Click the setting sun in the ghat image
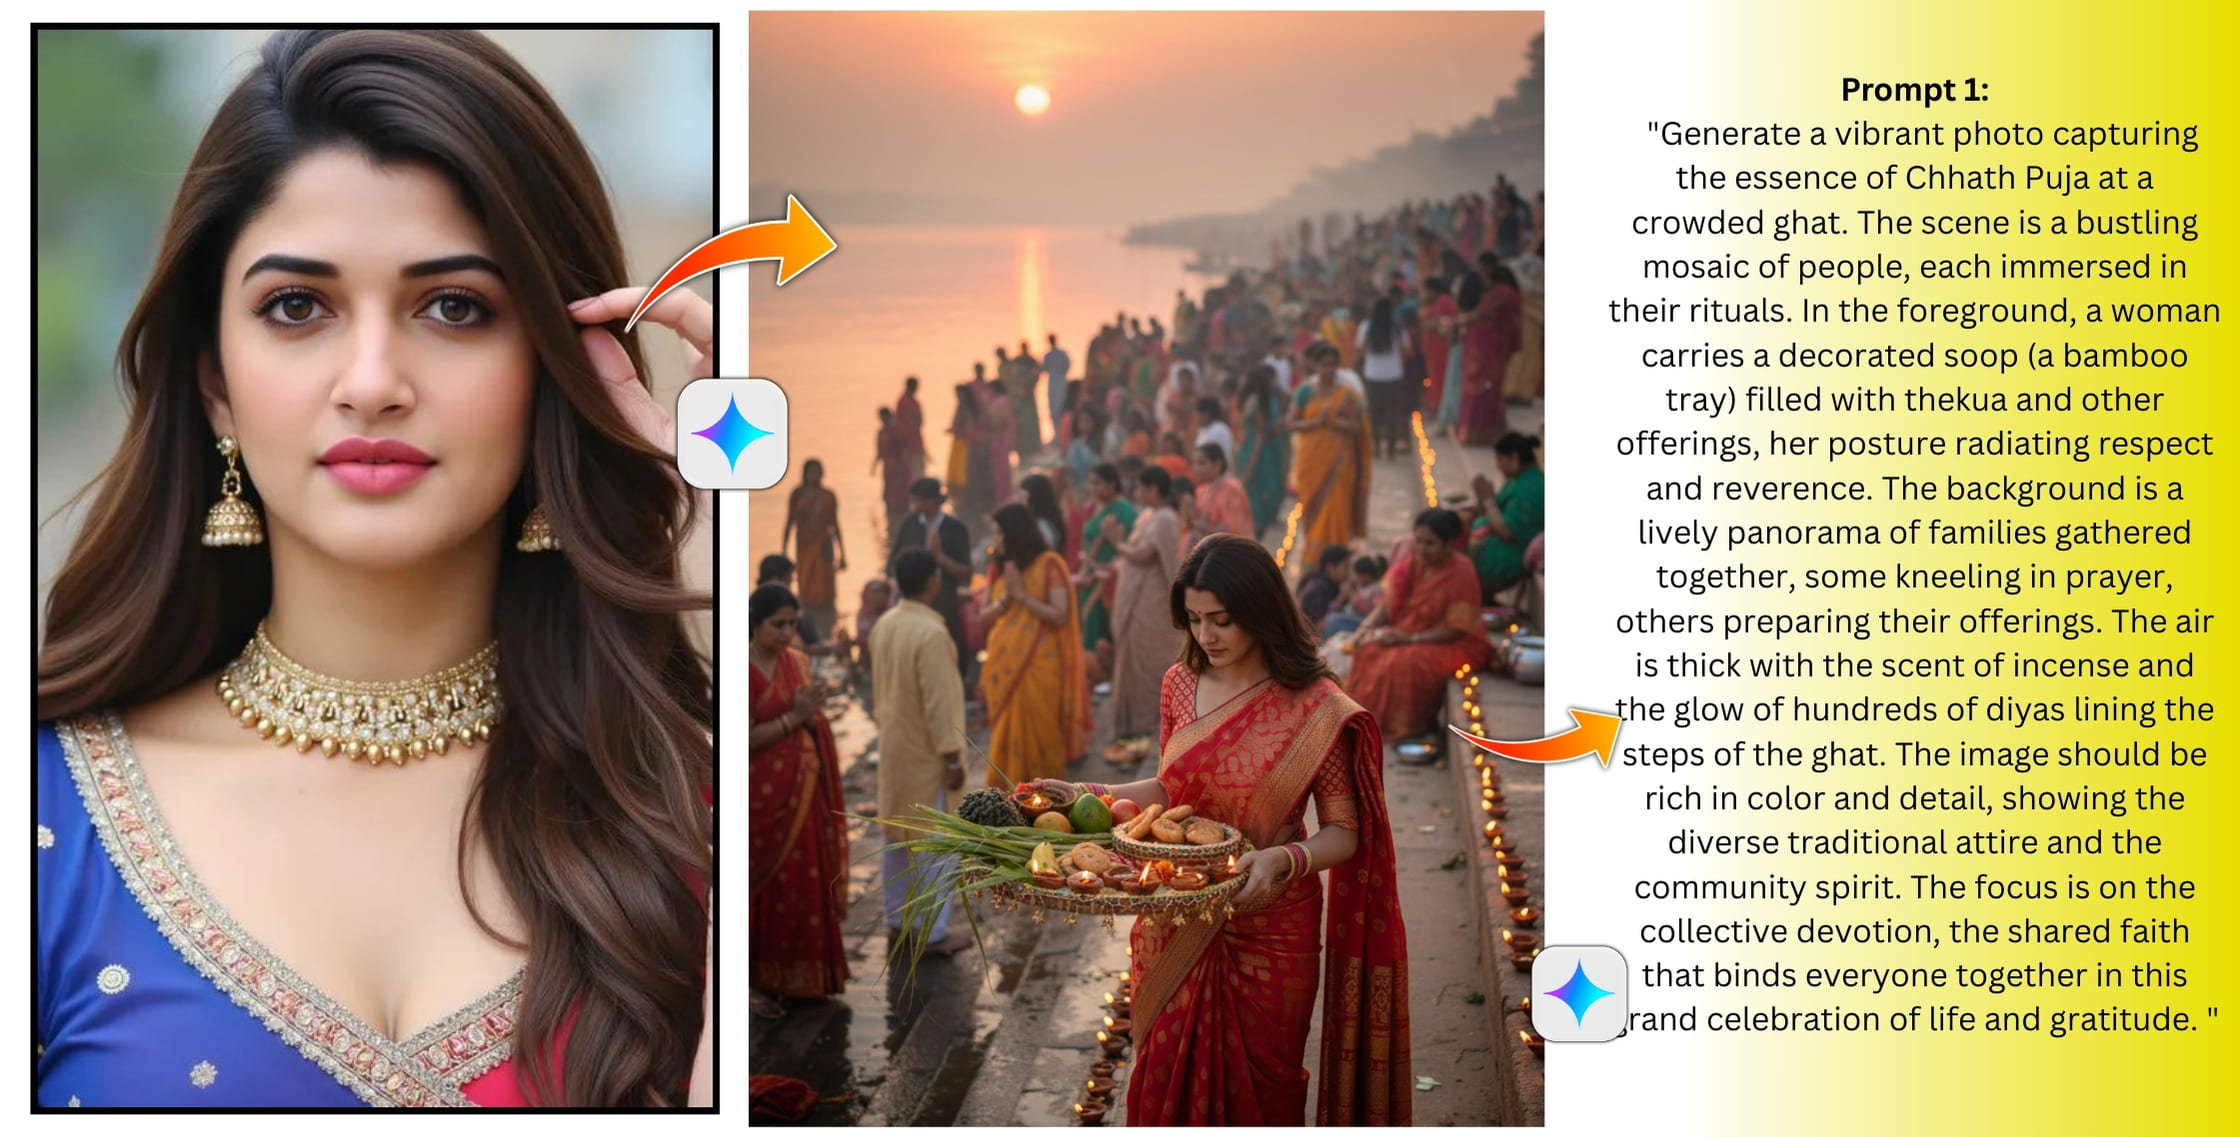Screen dimensions: 2240x1137 click(1032, 98)
